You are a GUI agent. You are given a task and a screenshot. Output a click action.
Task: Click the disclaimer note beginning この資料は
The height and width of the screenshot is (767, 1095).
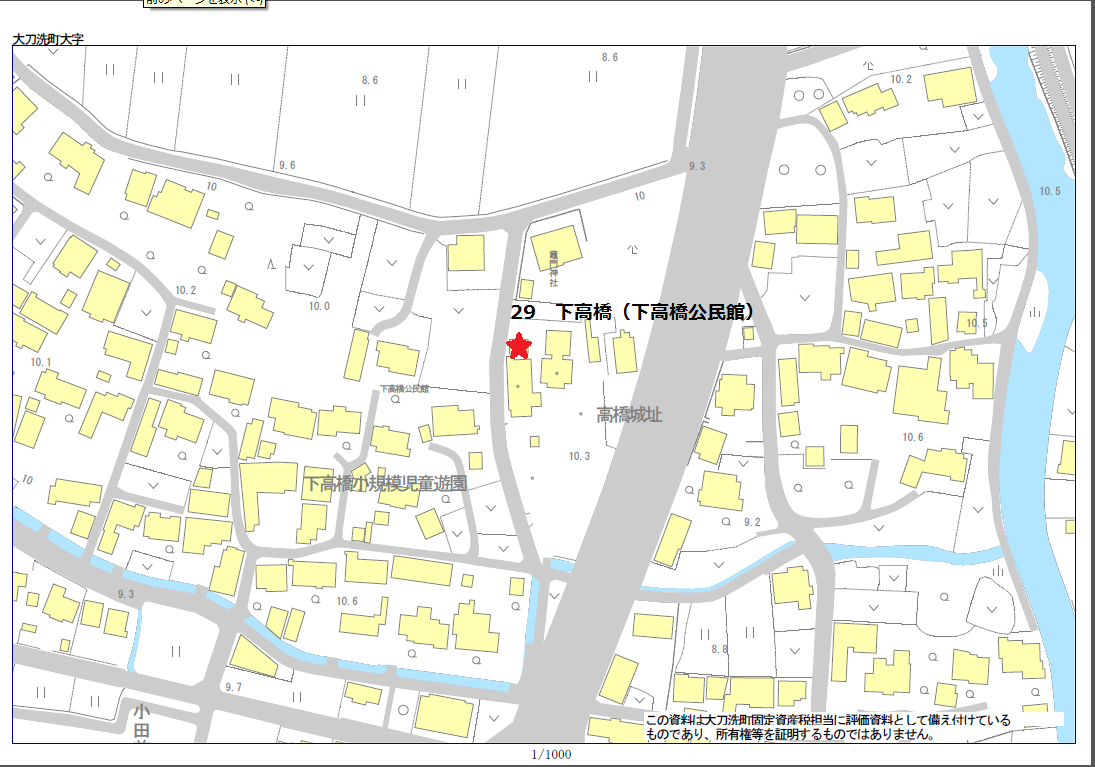pos(828,727)
